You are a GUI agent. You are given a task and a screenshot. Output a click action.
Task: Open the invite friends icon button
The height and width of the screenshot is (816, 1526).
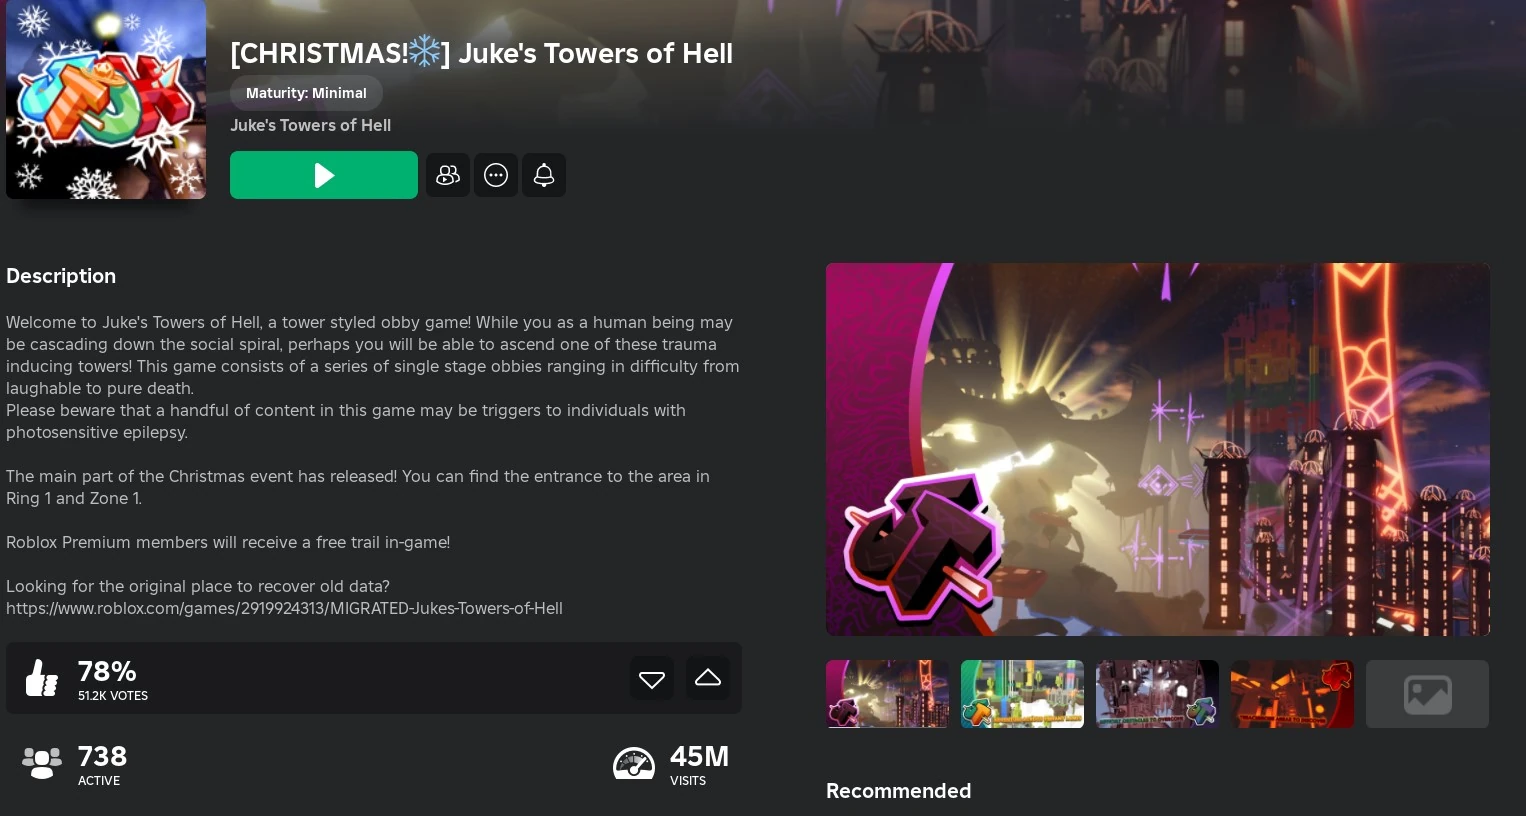[448, 175]
